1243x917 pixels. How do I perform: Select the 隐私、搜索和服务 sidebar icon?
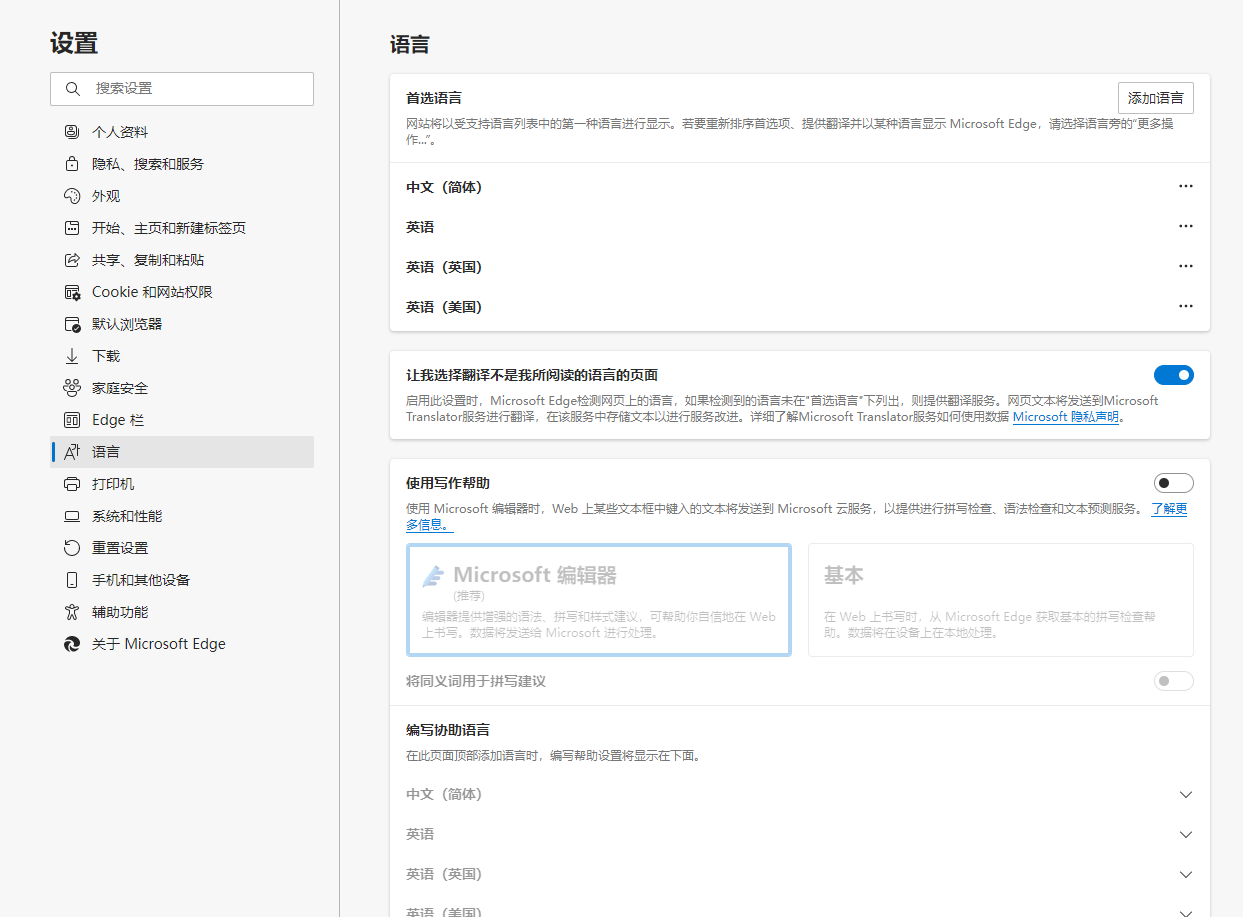tap(71, 163)
